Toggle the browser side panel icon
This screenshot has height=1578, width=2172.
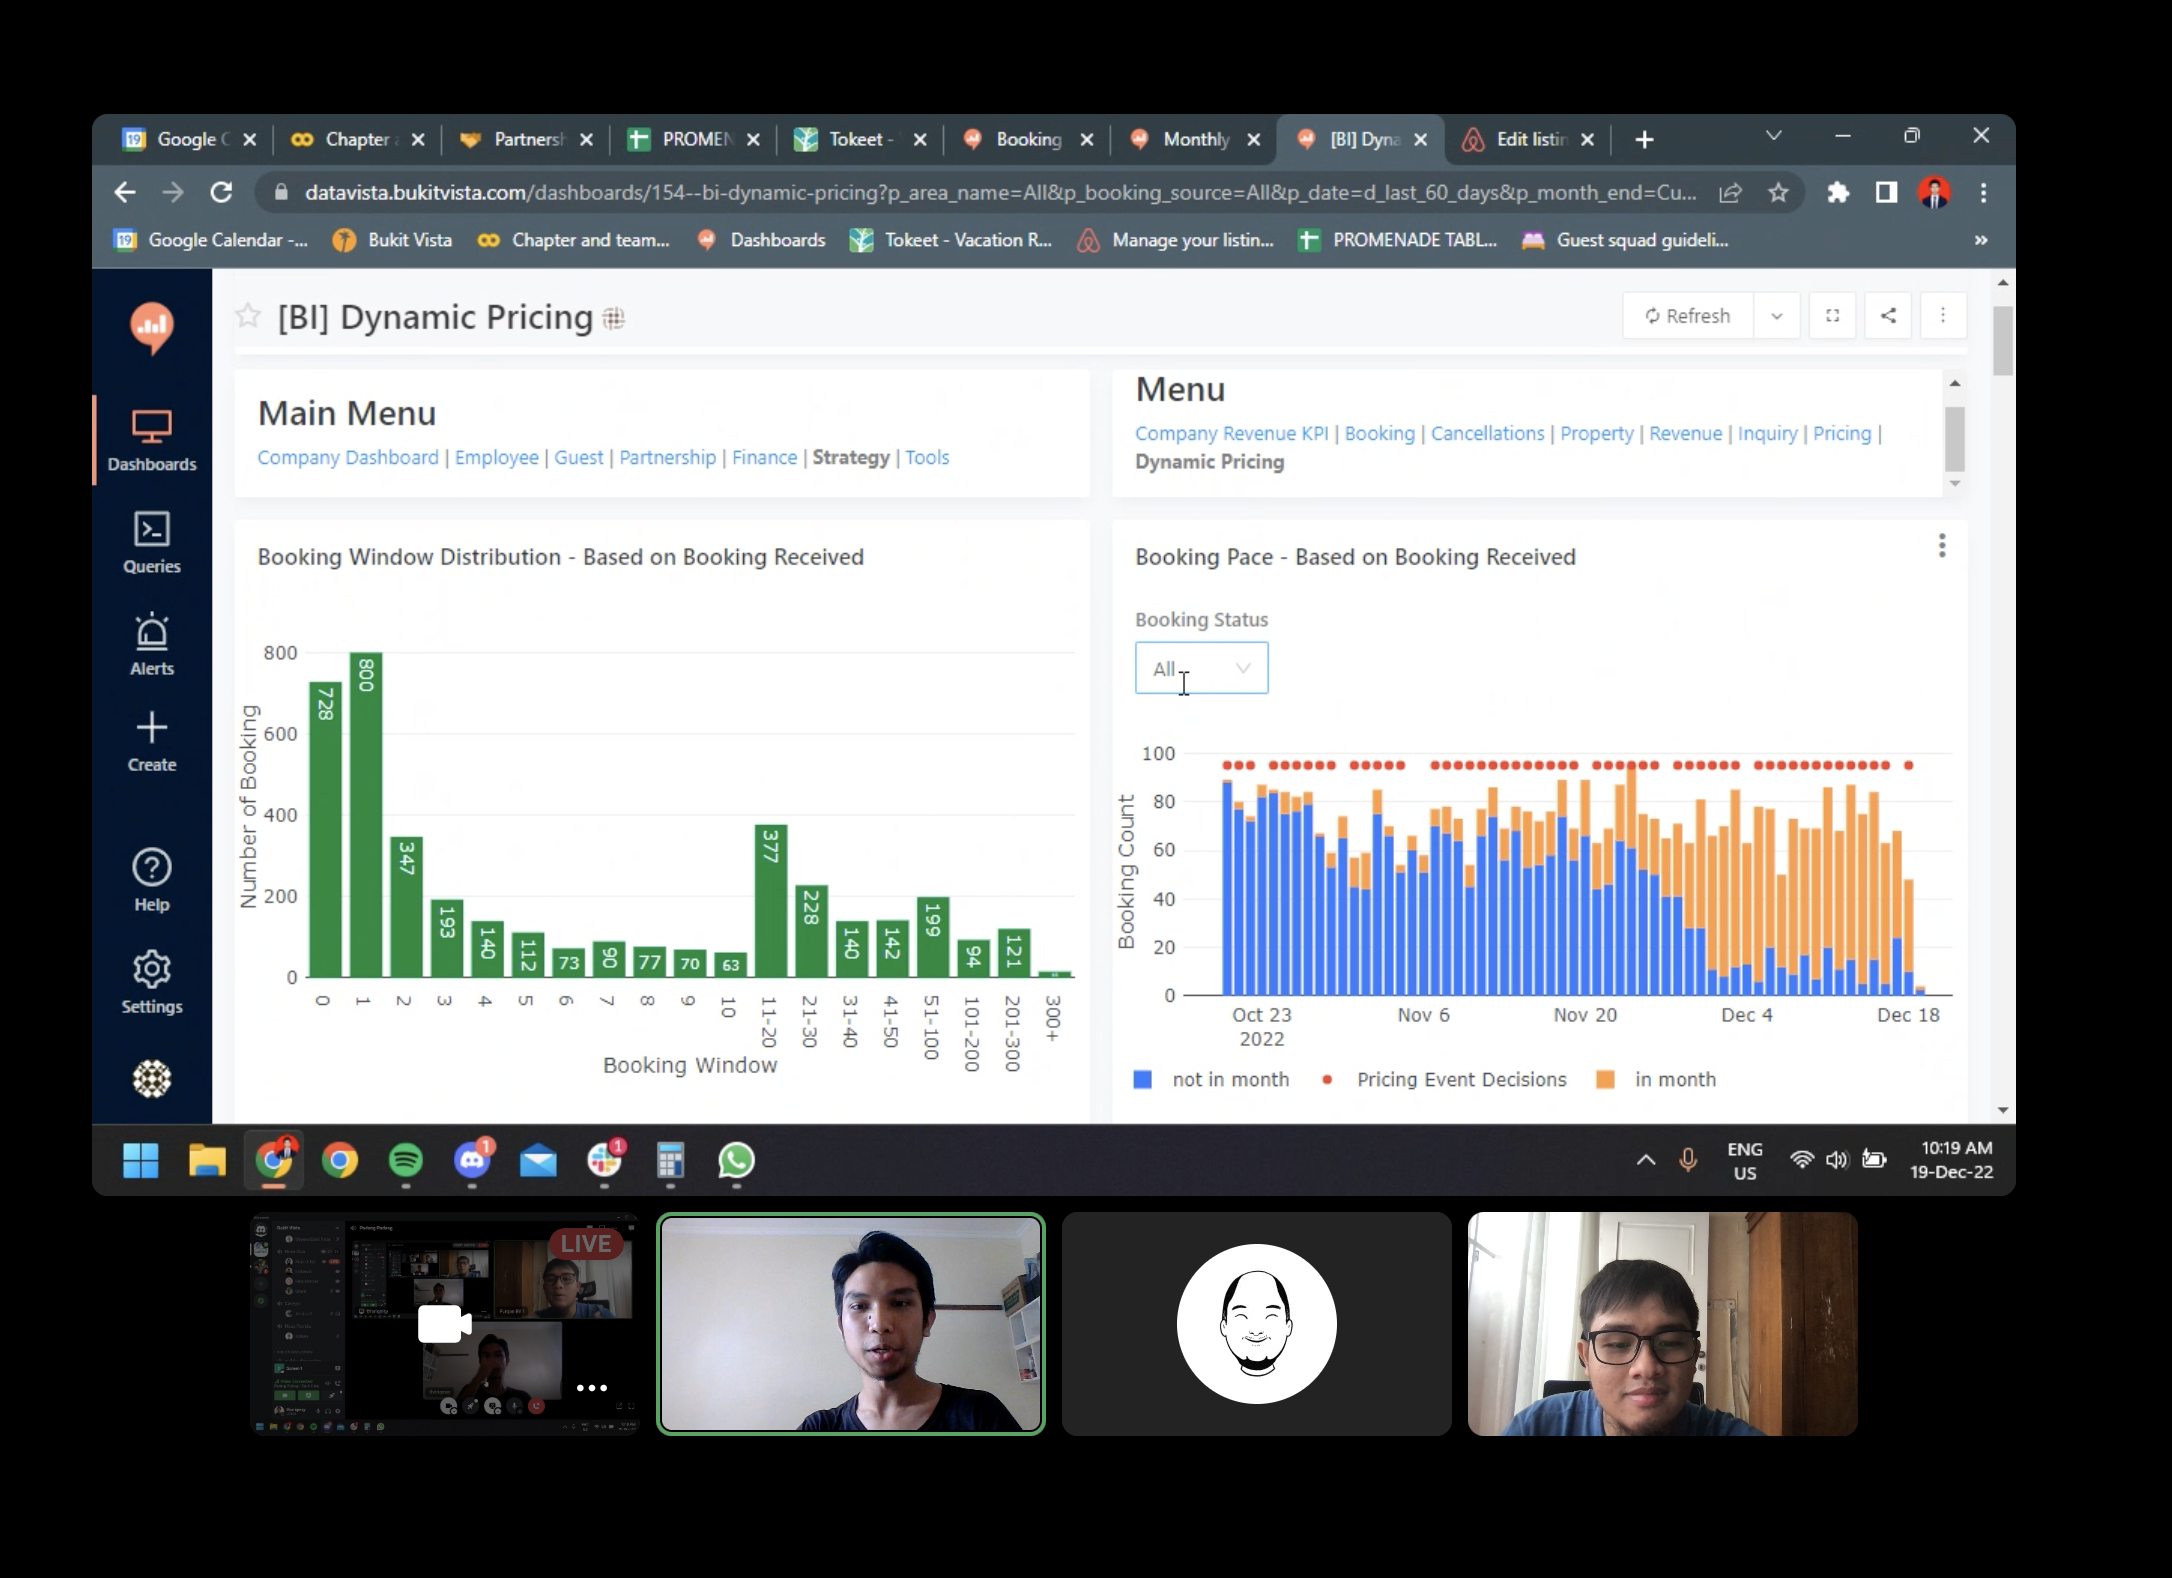pyautogui.click(x=1886, y=192)
